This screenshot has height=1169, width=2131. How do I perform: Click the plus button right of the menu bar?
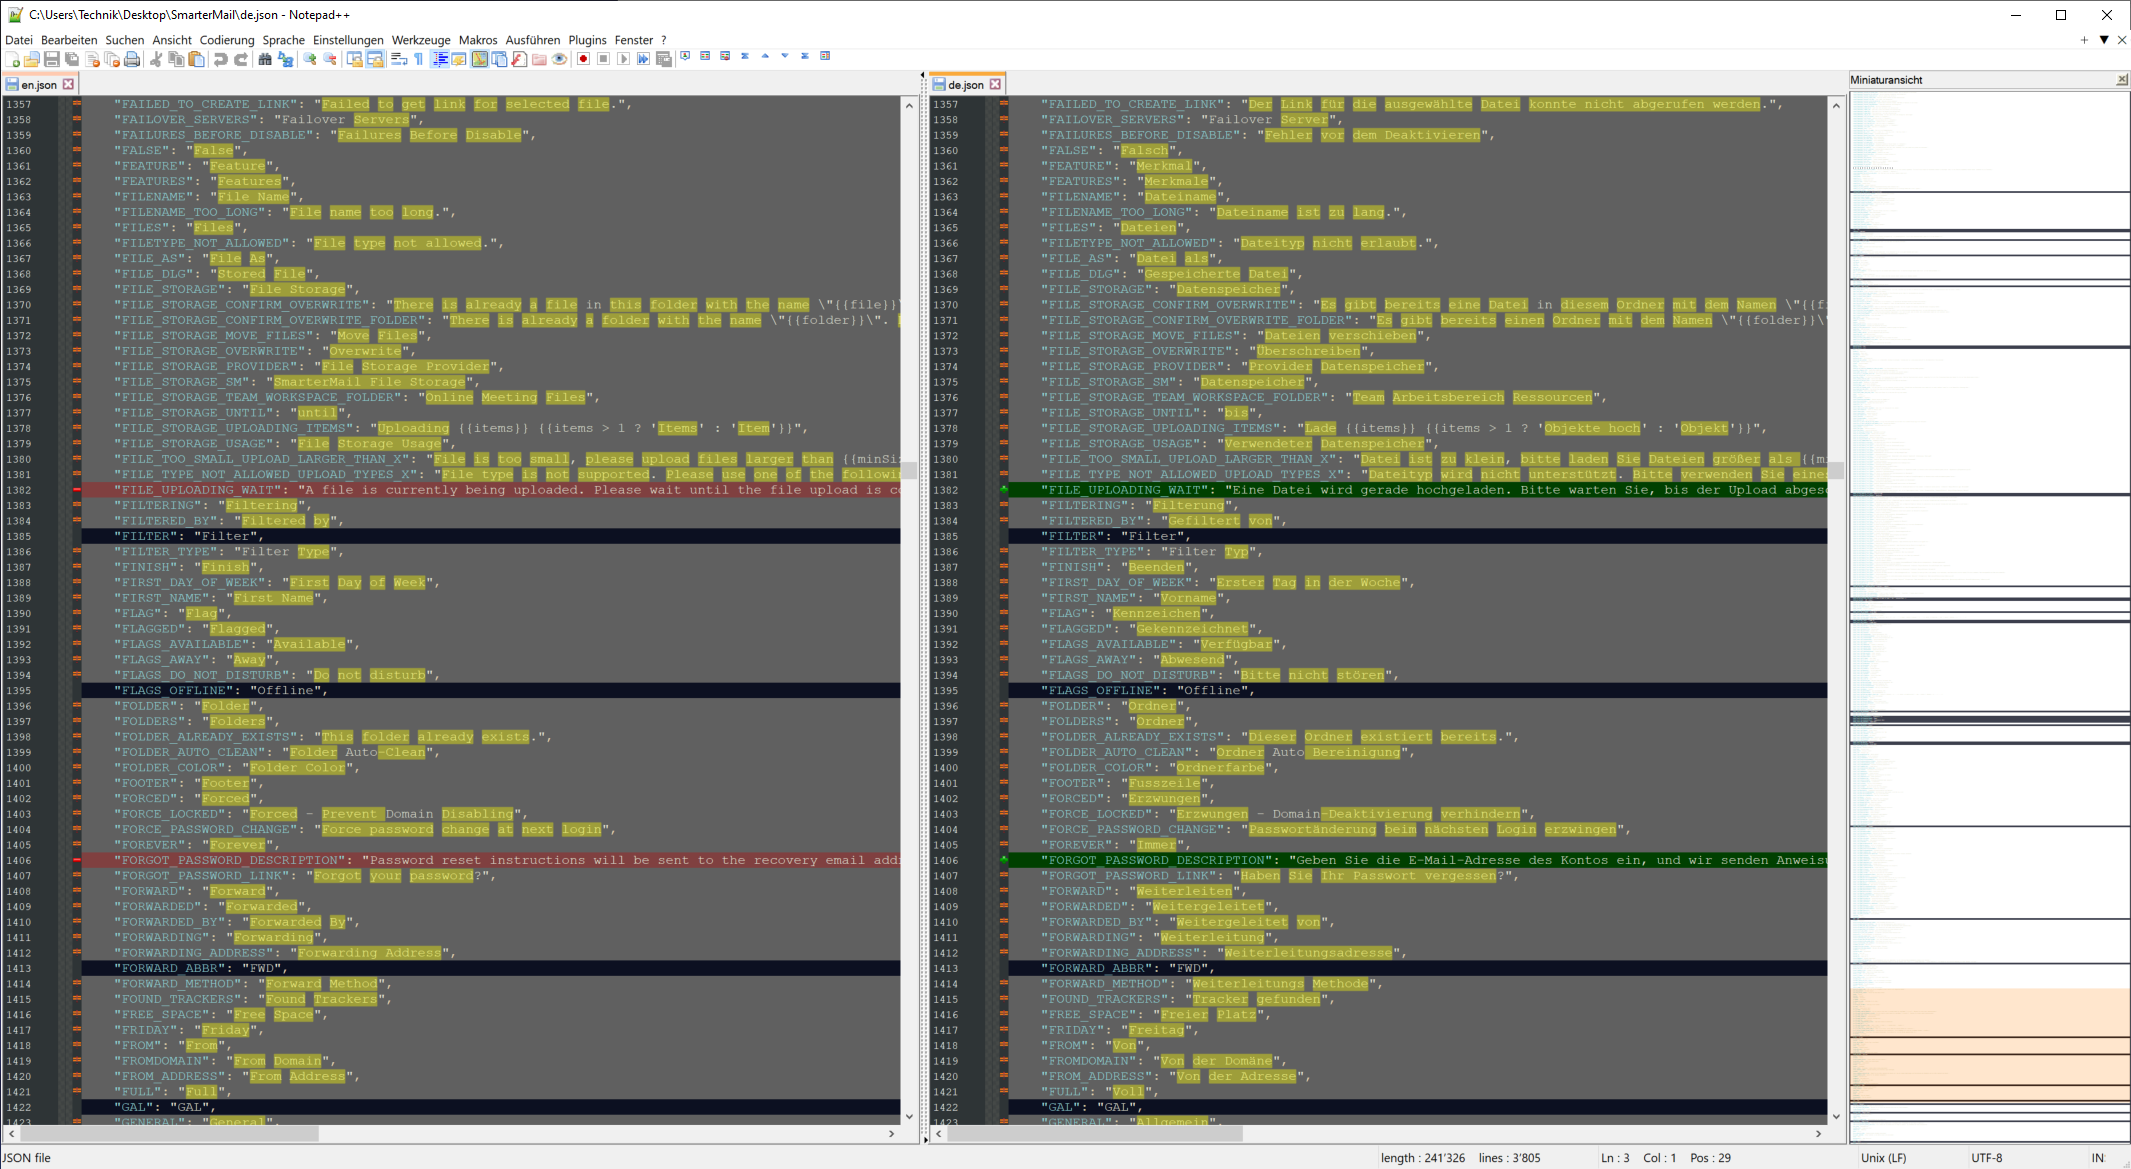2084,40
